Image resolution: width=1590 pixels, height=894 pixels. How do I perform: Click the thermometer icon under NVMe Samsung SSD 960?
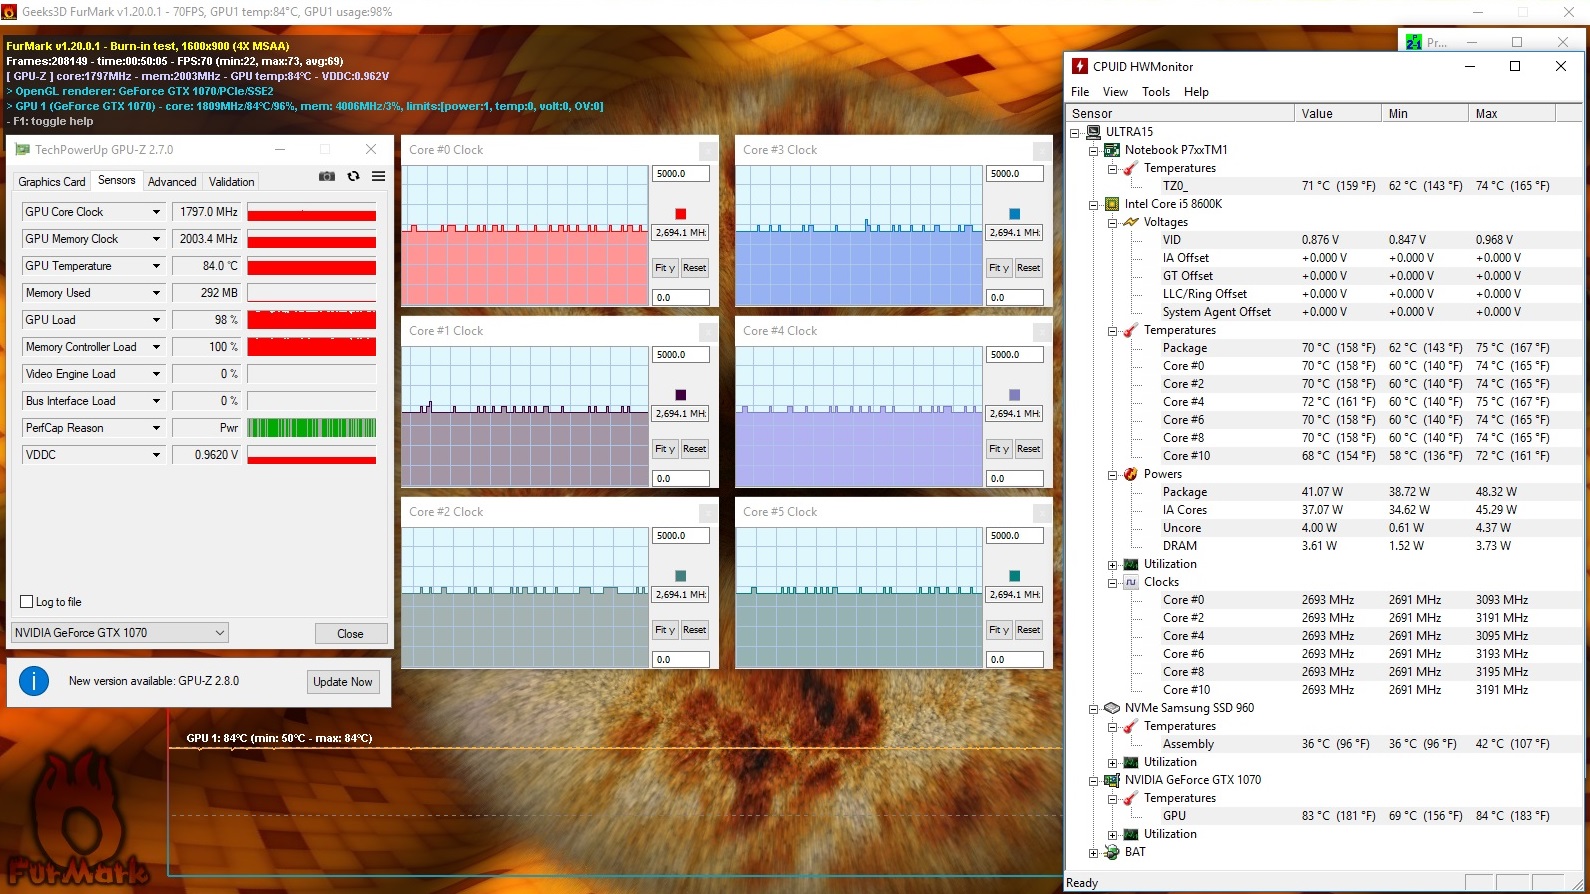click(1131, 726)
